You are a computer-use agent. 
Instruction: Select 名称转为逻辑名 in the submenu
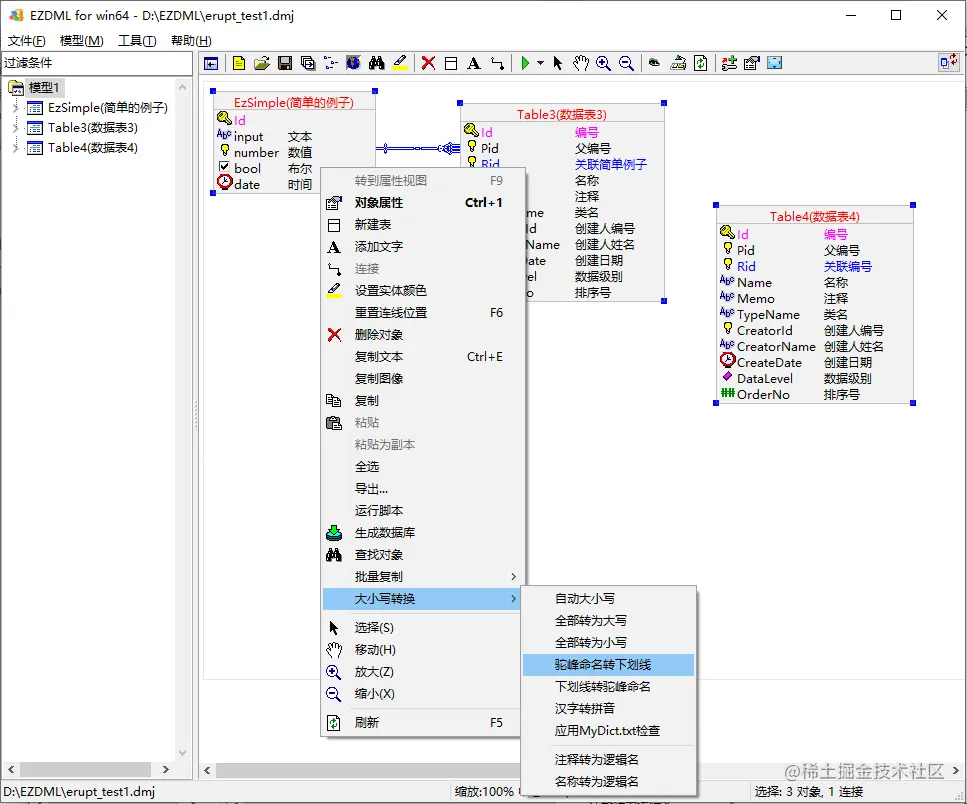click(x=608, y=782)
